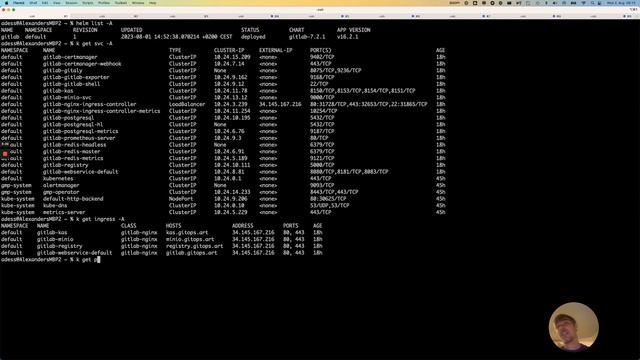Click the presenter webcam thumbnail
640x360 pixels.
coord(573,327)
